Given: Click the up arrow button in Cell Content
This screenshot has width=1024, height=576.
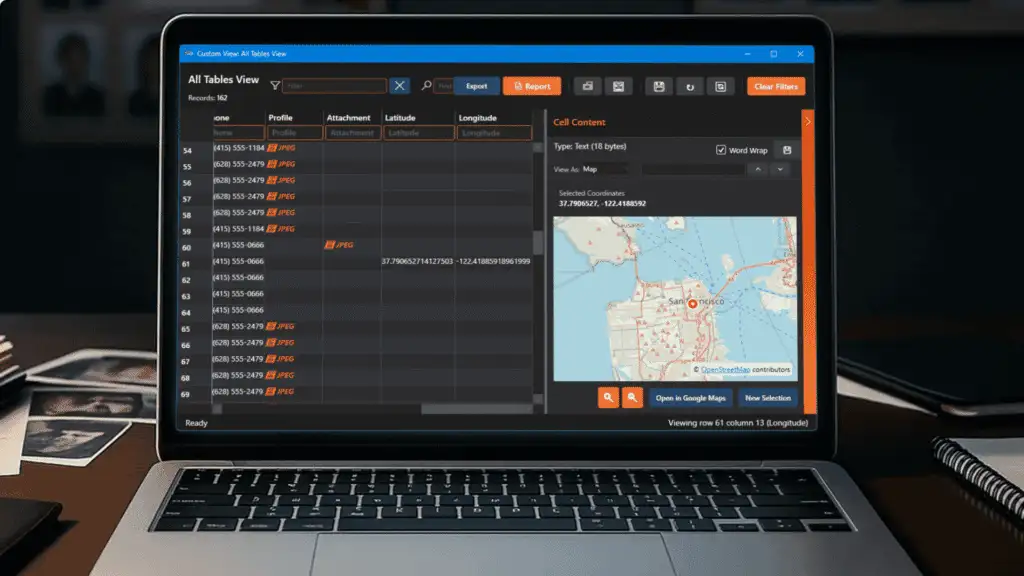Looking at the screenshot, I should click(x=757, y=170).
